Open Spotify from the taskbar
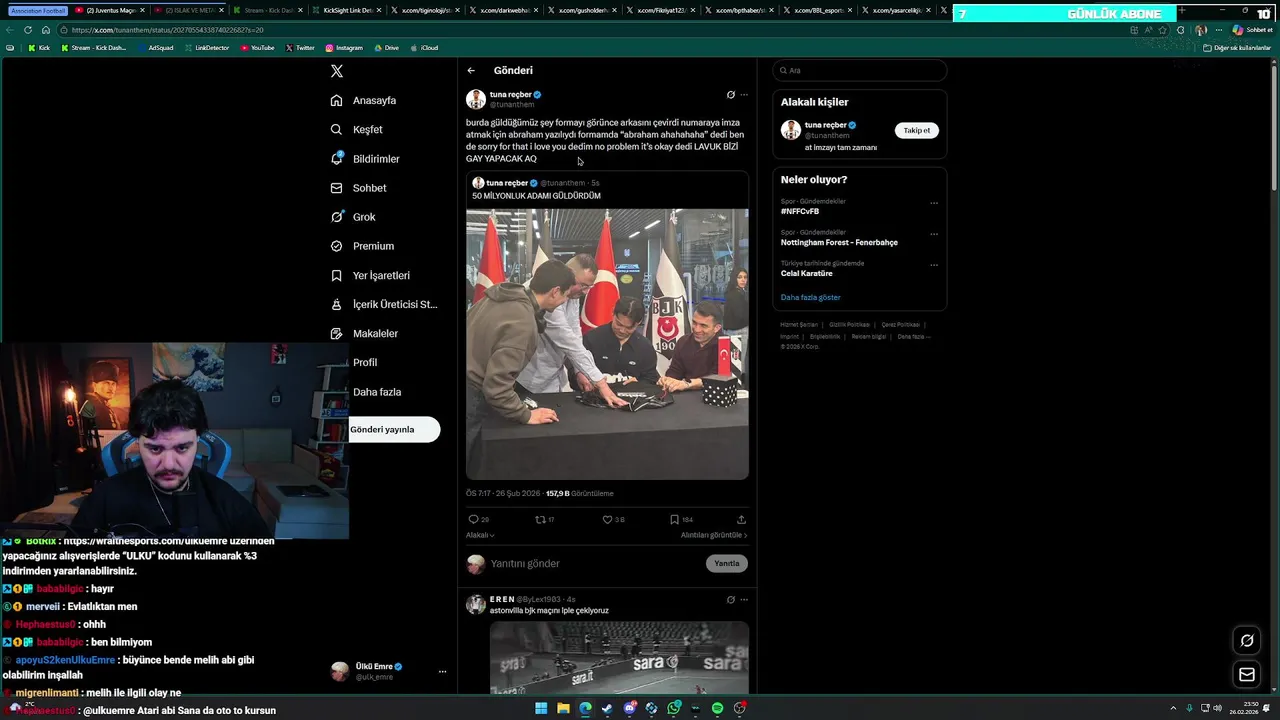 [717, 708]
